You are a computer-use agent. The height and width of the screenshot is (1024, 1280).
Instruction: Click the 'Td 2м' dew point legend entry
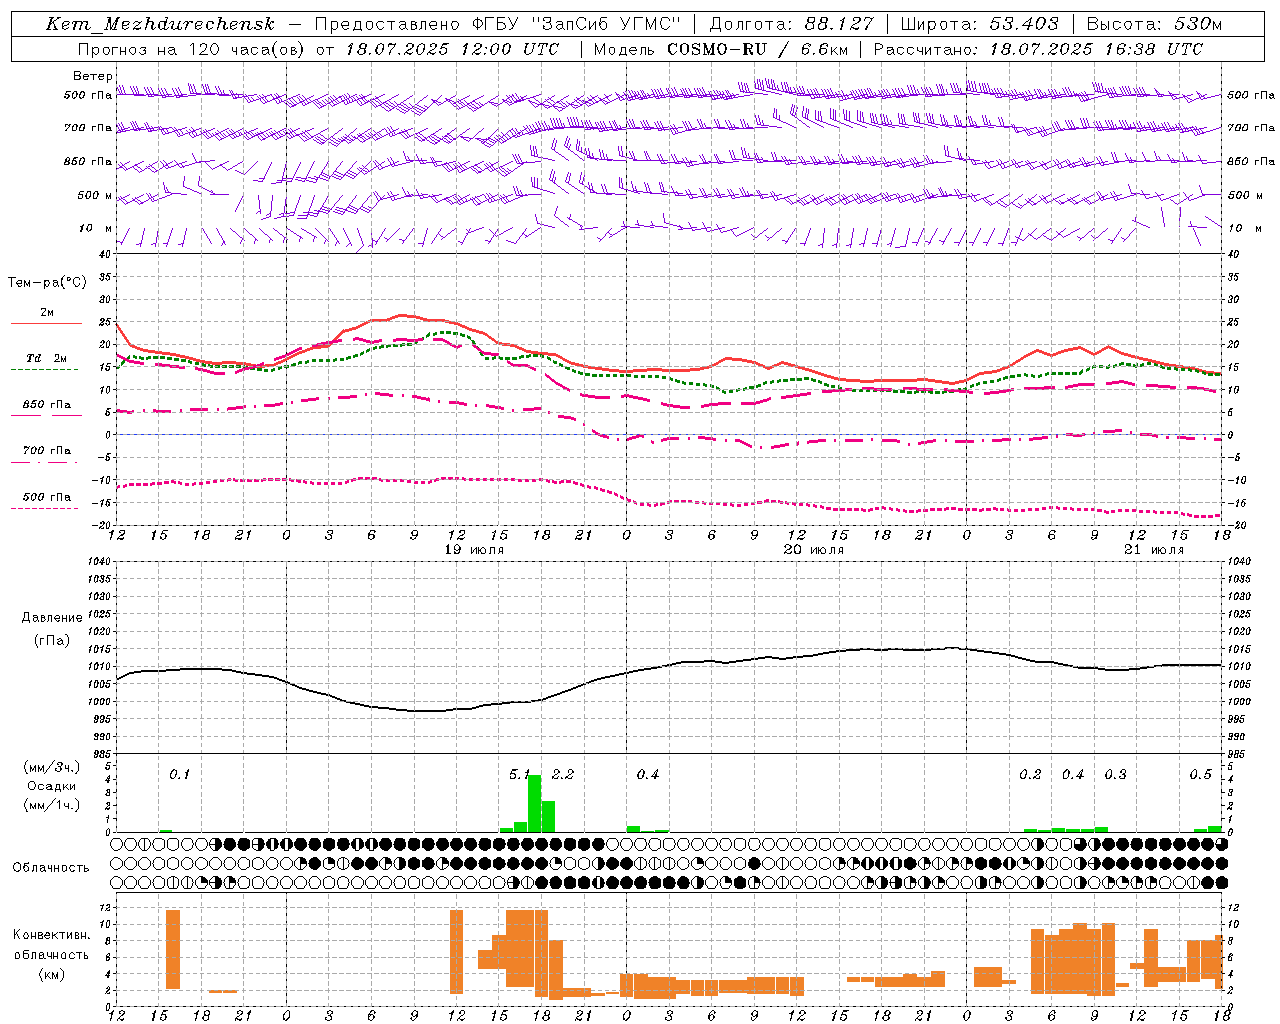[46, 358]
